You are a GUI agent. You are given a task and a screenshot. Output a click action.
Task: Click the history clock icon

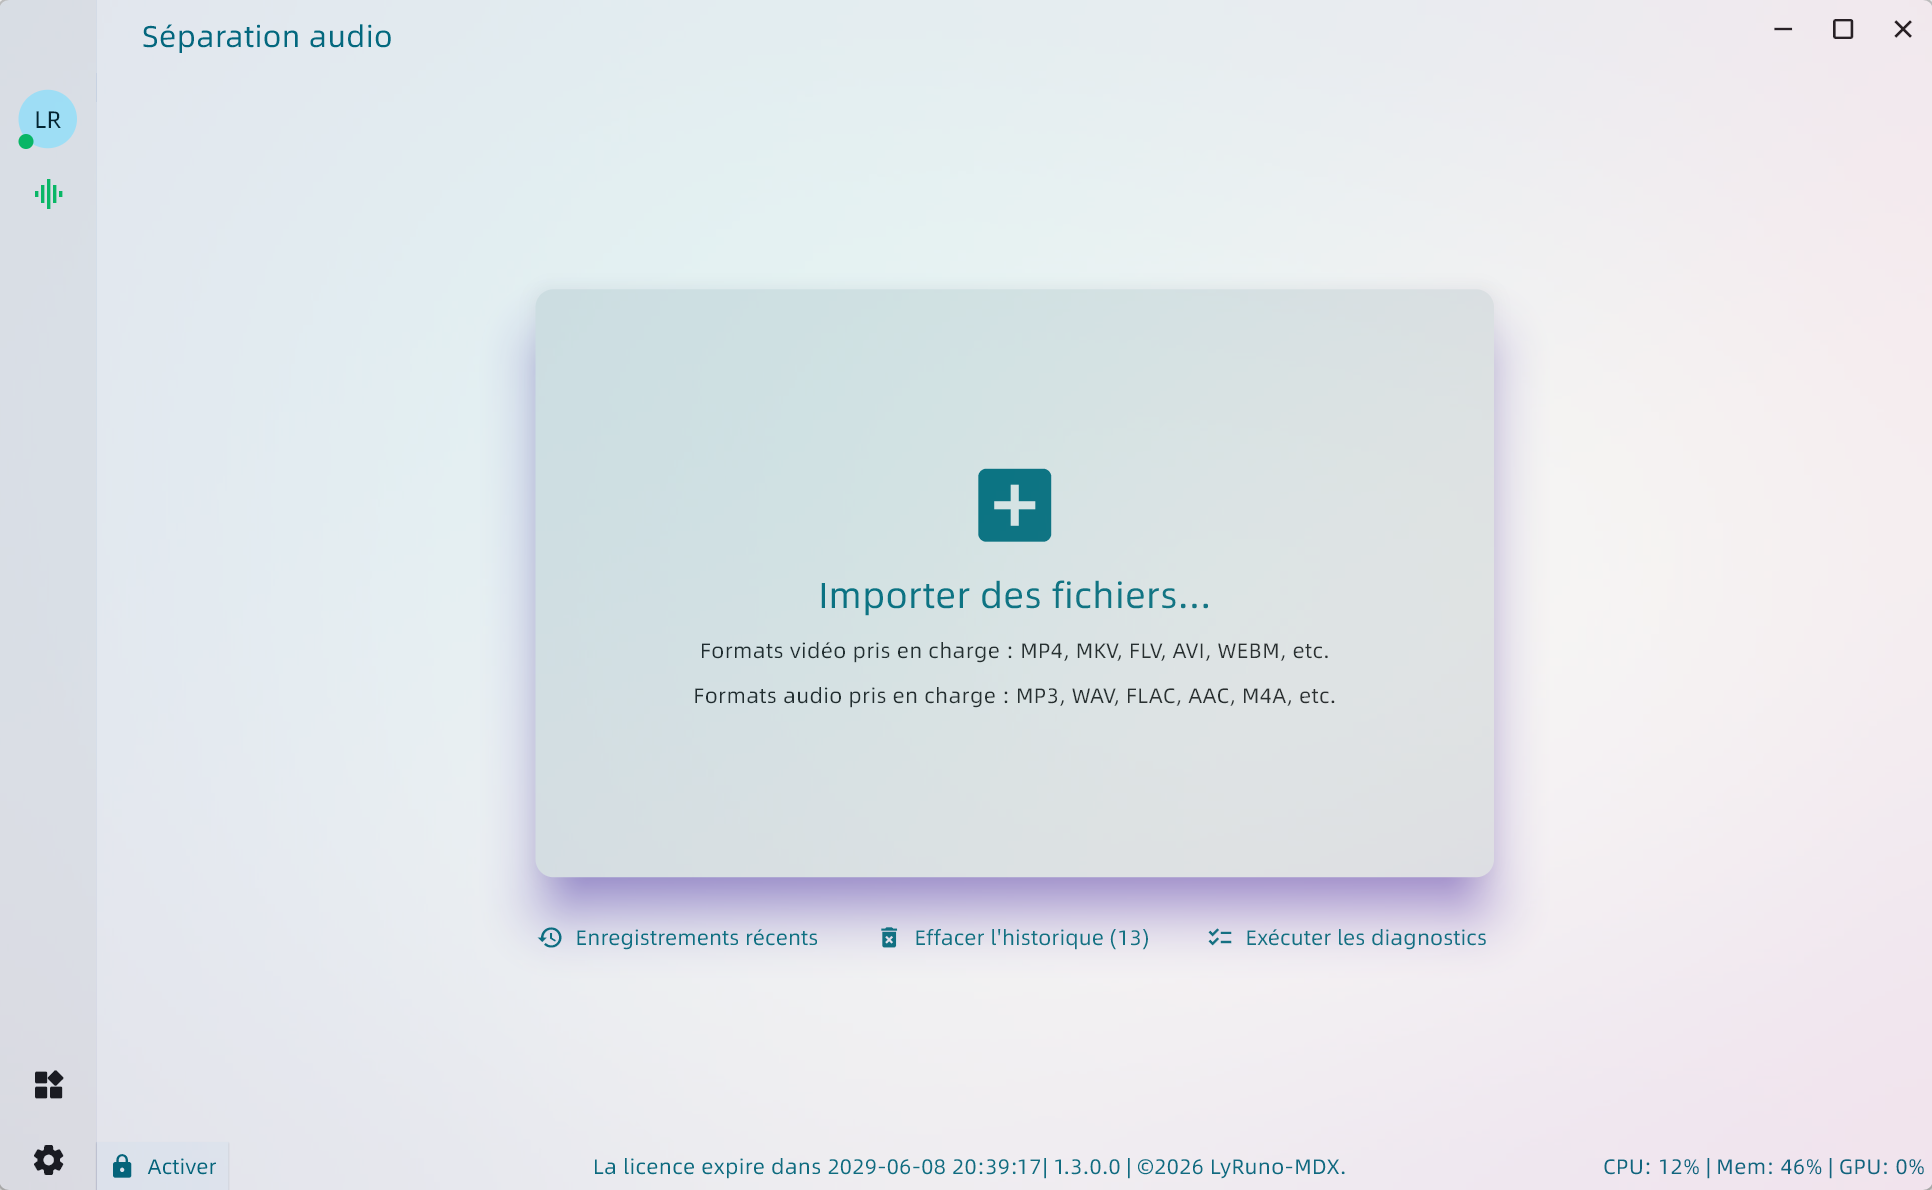pyautogui.click(x=549, y=937)
